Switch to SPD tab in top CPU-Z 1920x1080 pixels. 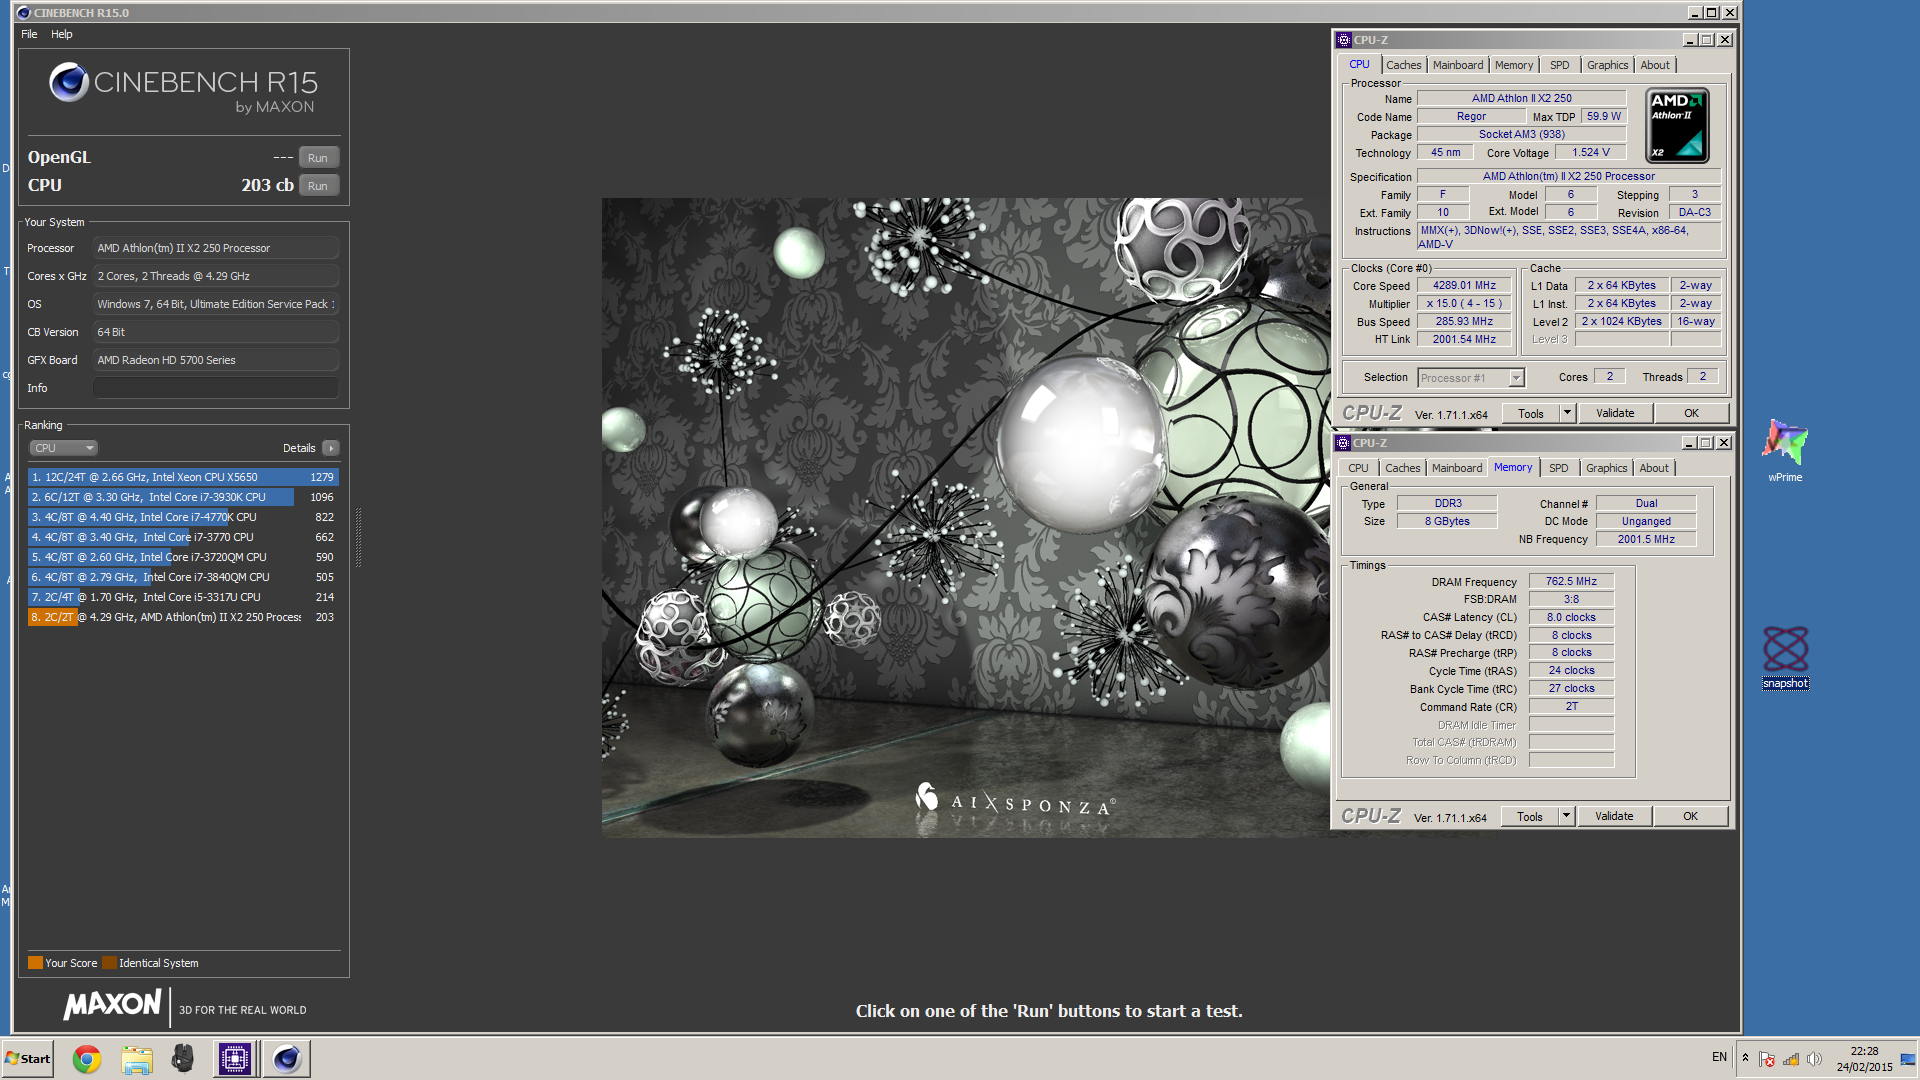1559,65
